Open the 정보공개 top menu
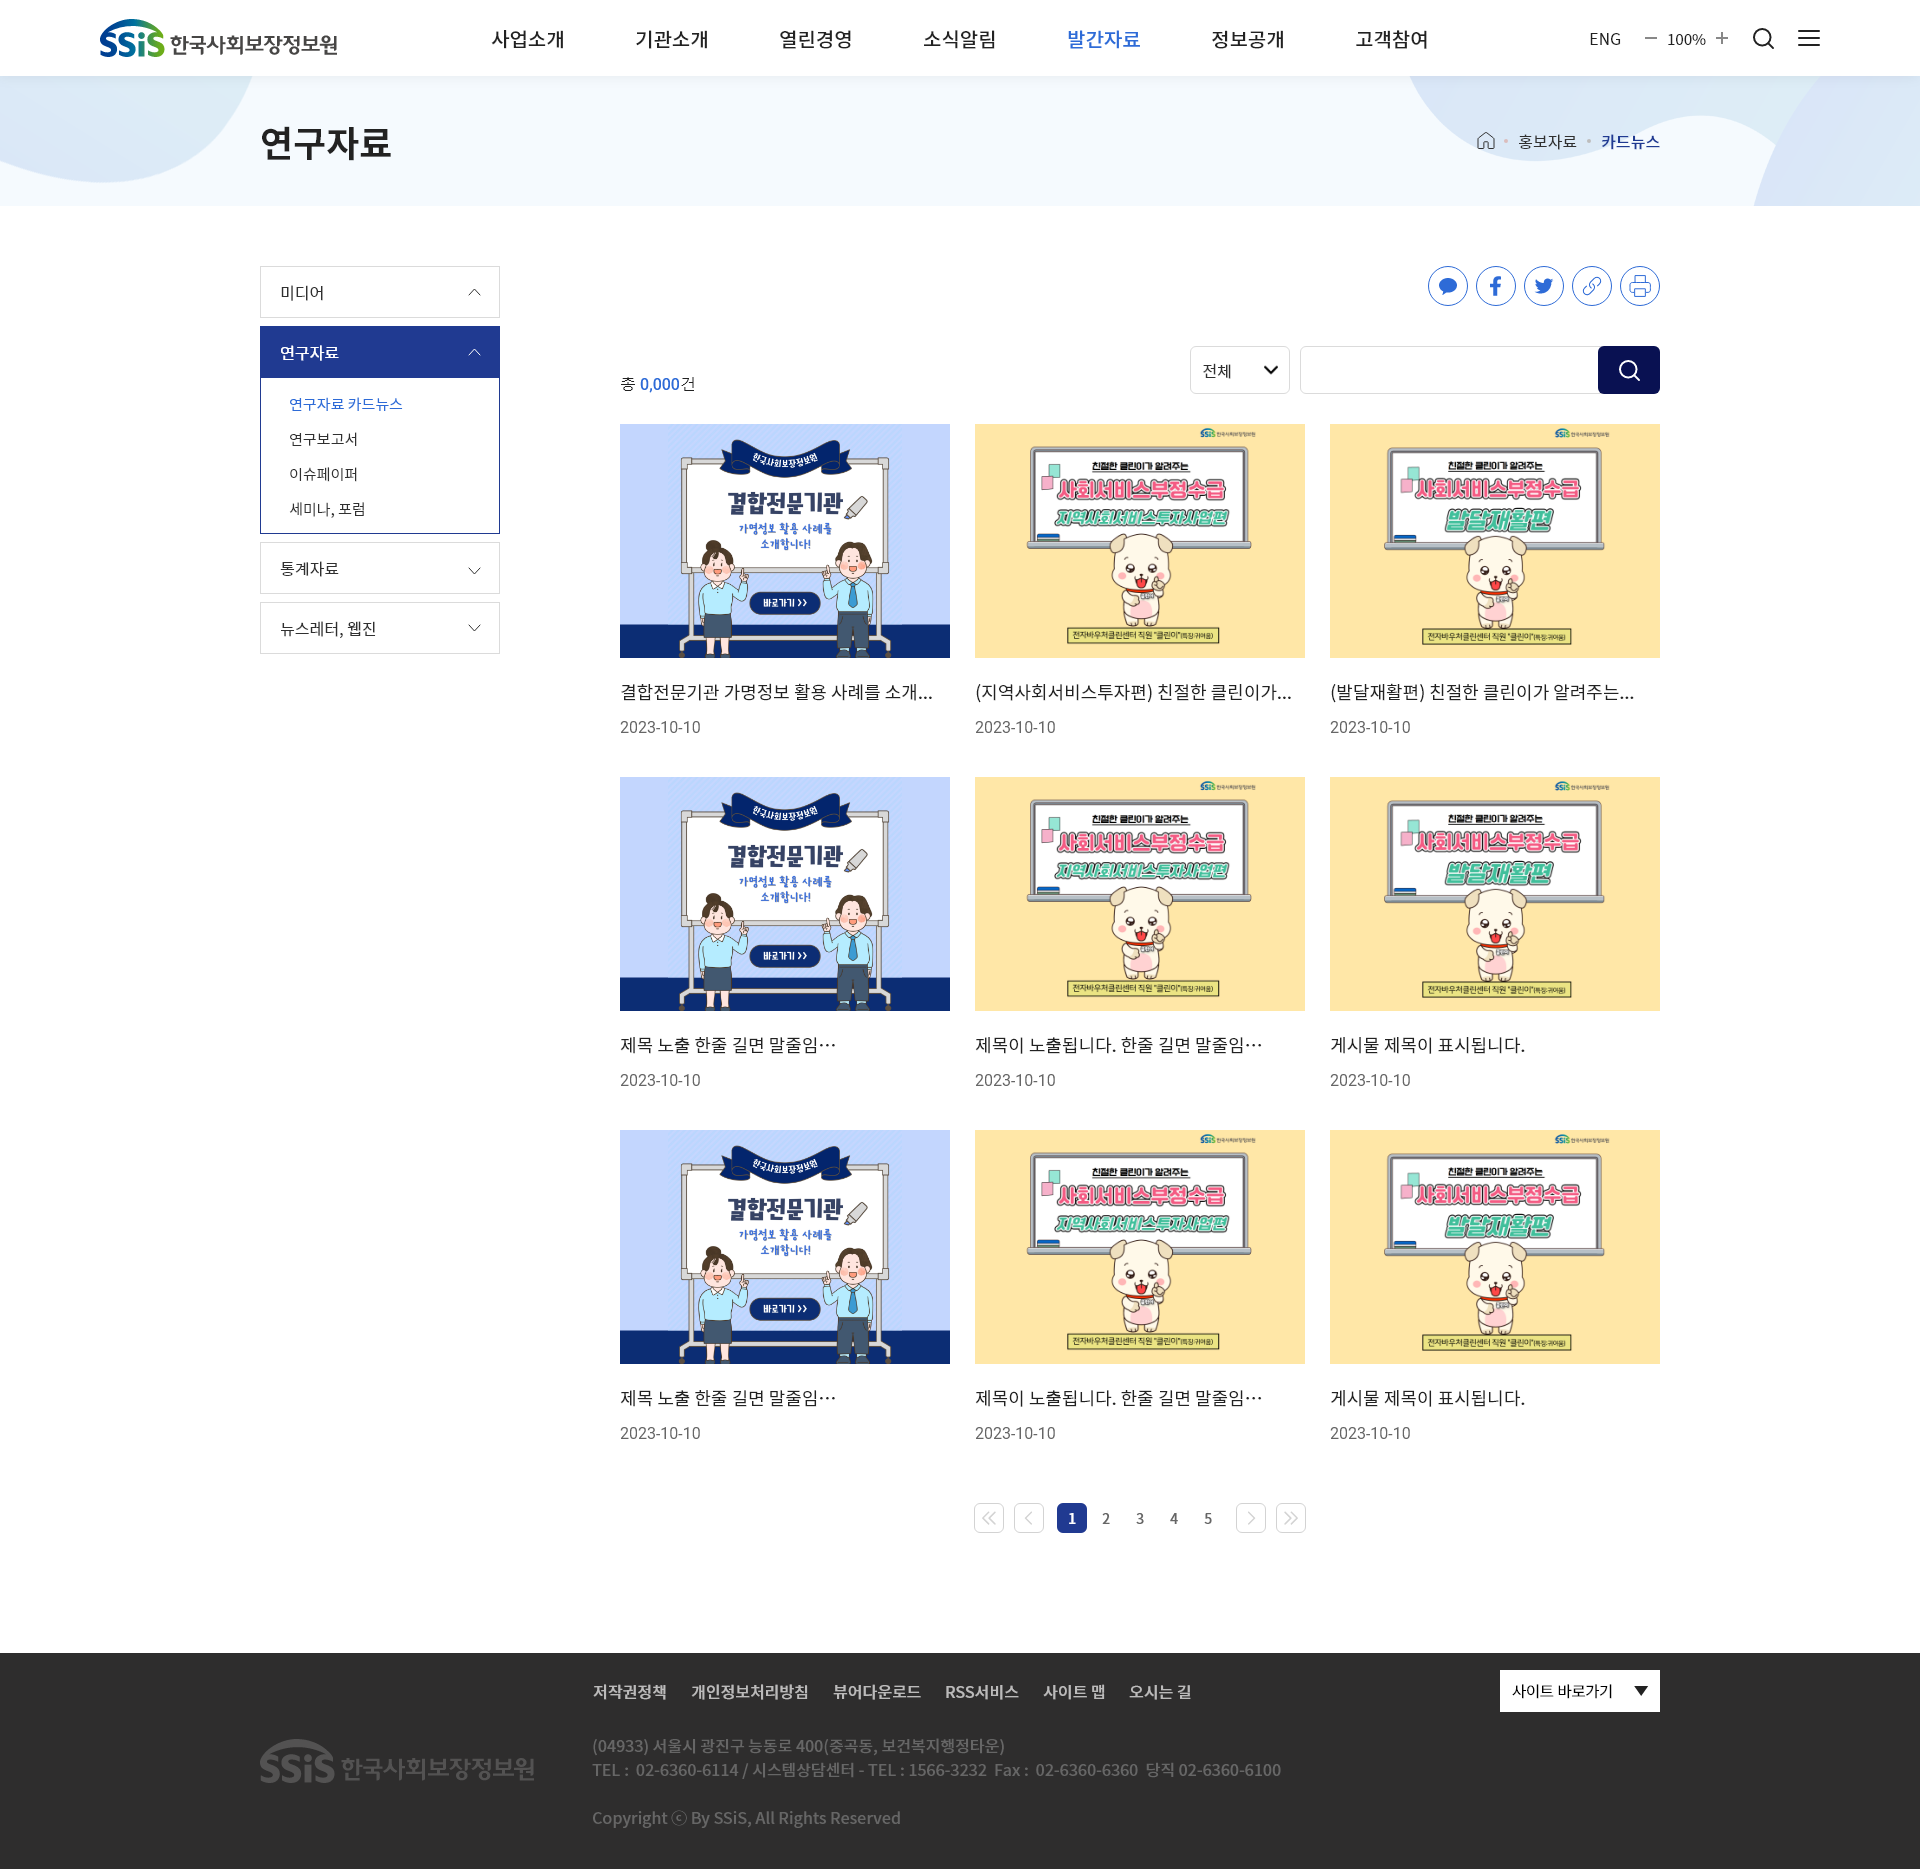 1247,39
